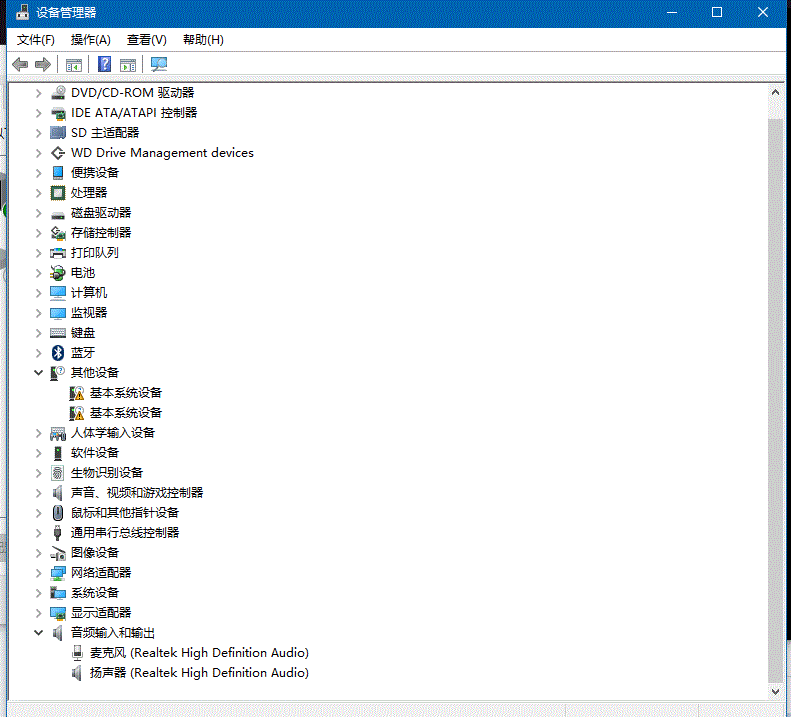The width and height of the screenshot is (791, 717).
Task: Click the 网络适配器 icon
Action: [x=58, y=573]
